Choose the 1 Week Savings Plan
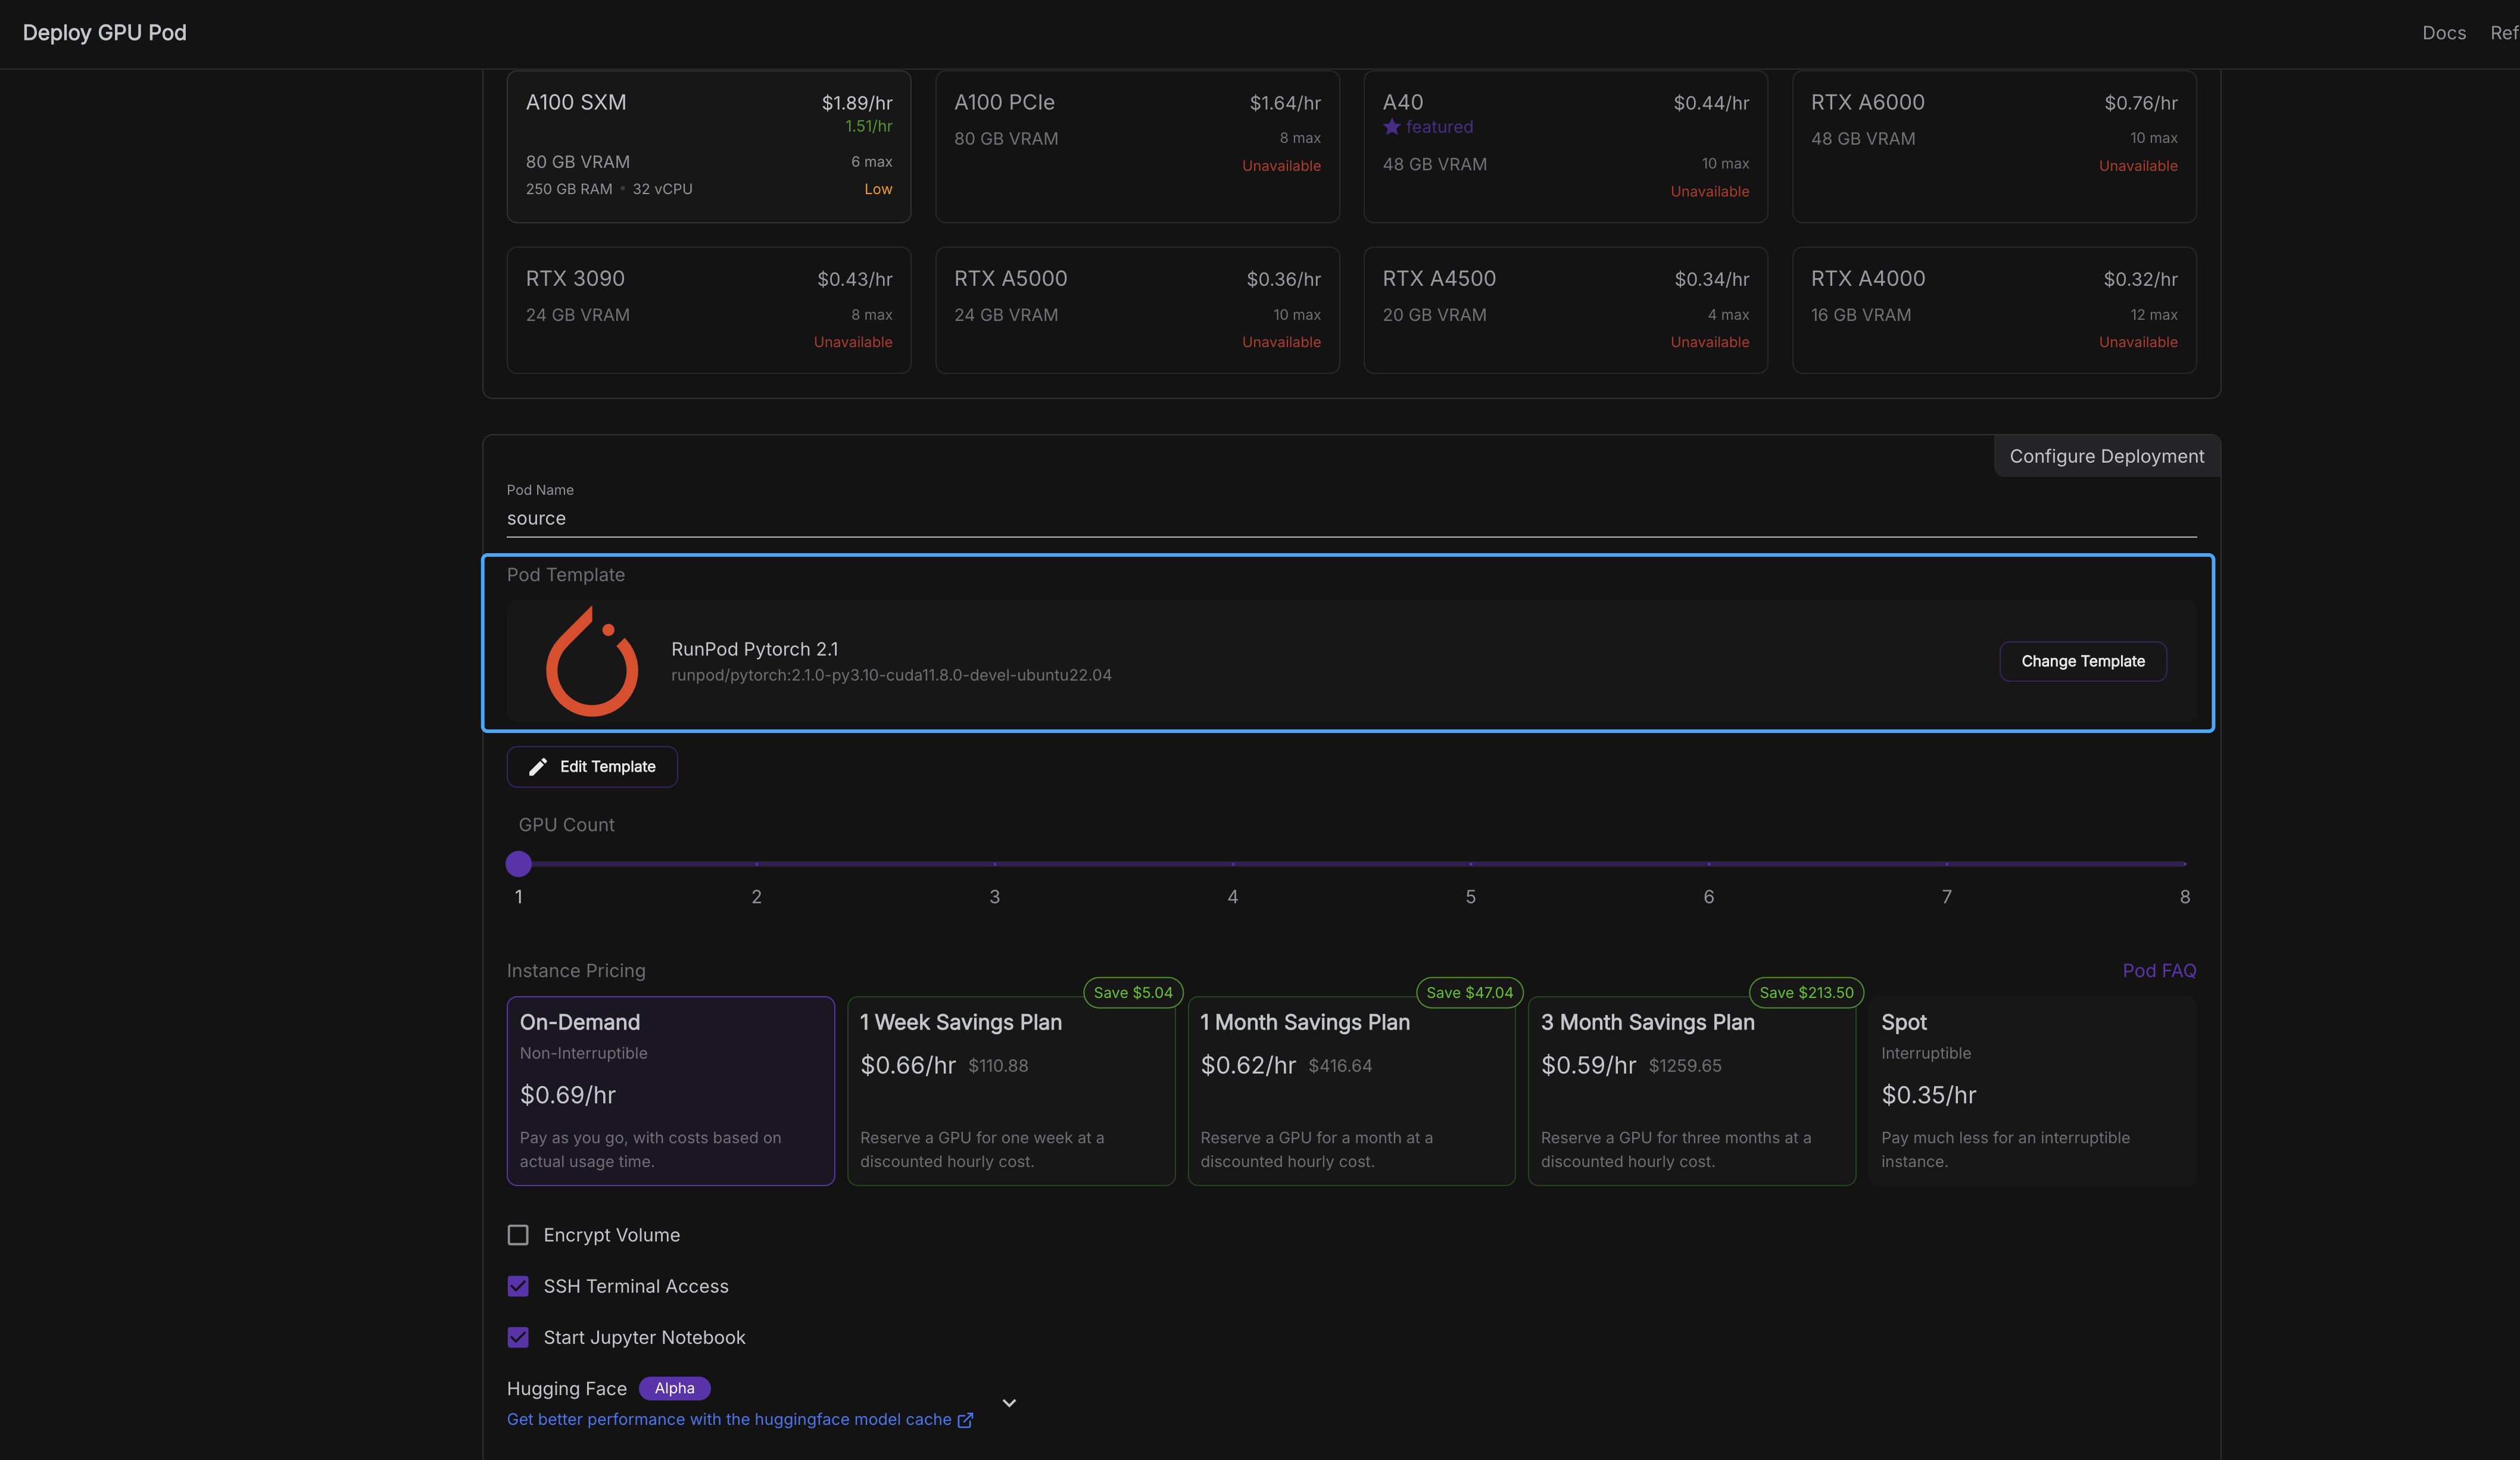2520x1460 pixels. 1011,1091
